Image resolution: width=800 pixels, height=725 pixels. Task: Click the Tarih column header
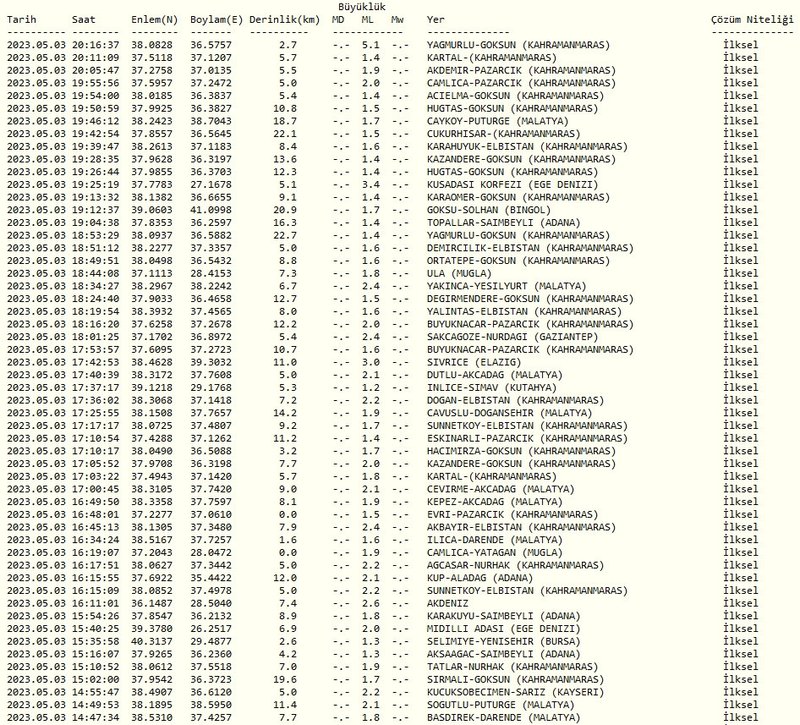(22, 19)
